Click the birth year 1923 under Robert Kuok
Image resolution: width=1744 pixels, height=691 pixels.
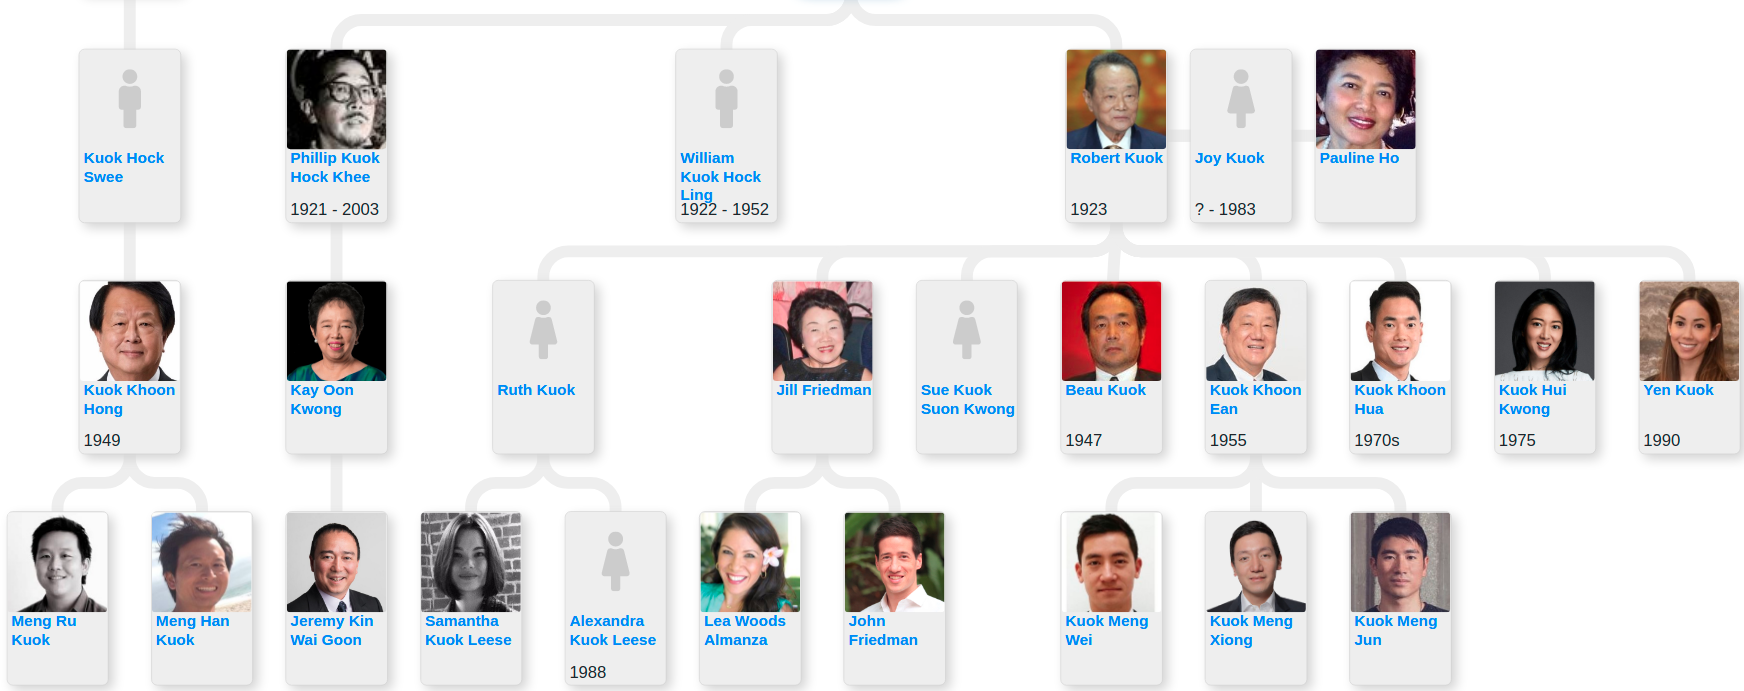pos(1089,209)
